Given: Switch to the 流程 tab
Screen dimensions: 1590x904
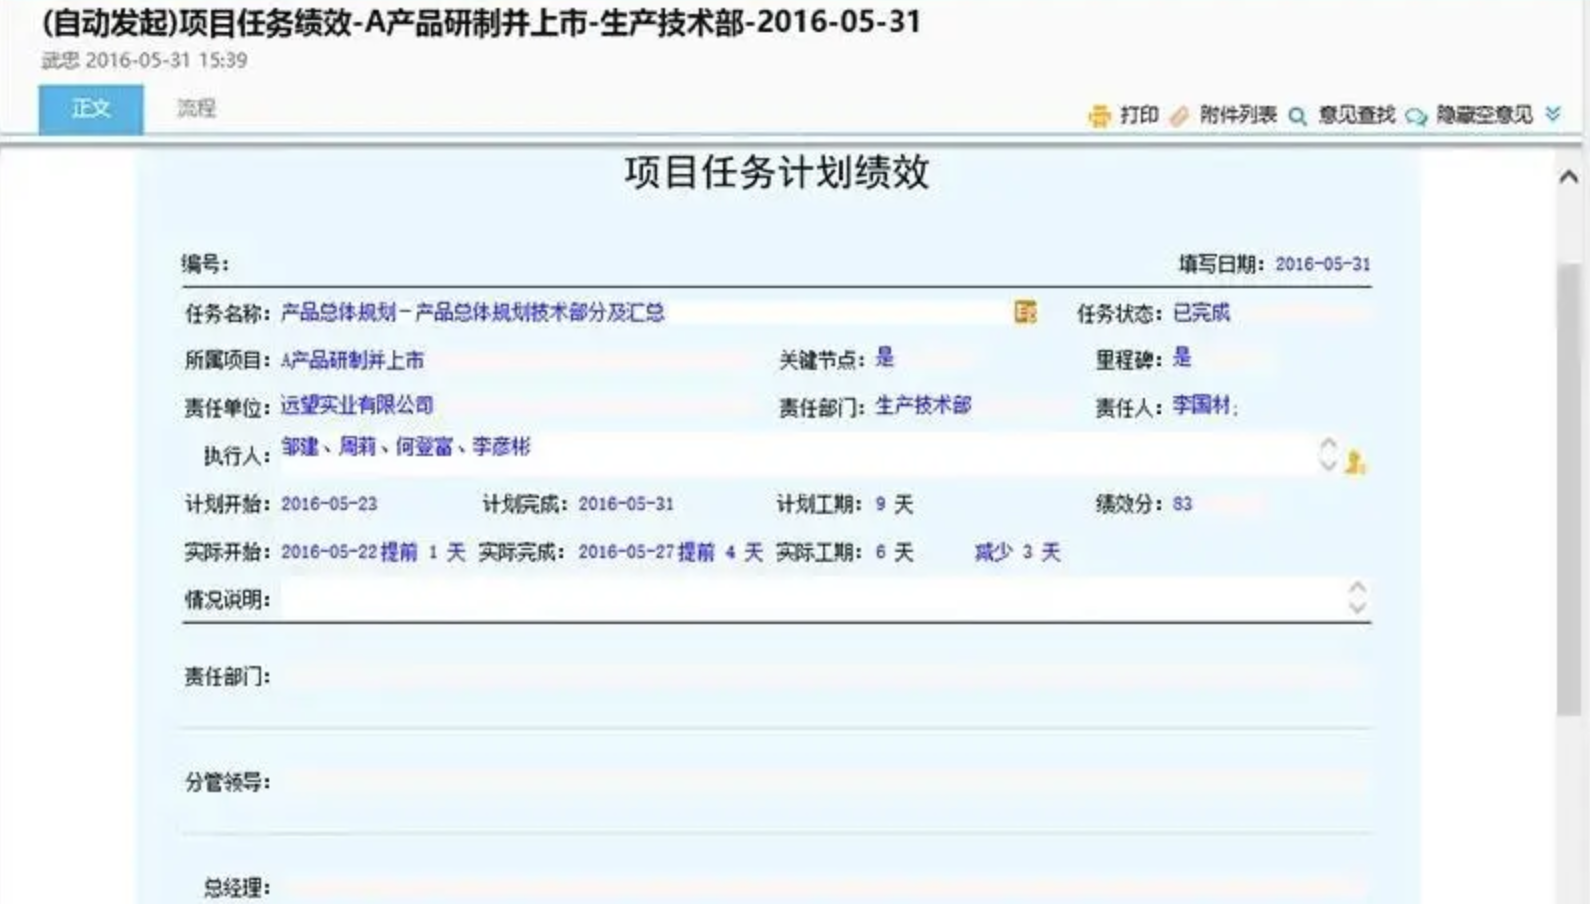Looking at the screenshot, I should [x=196, y=108].
